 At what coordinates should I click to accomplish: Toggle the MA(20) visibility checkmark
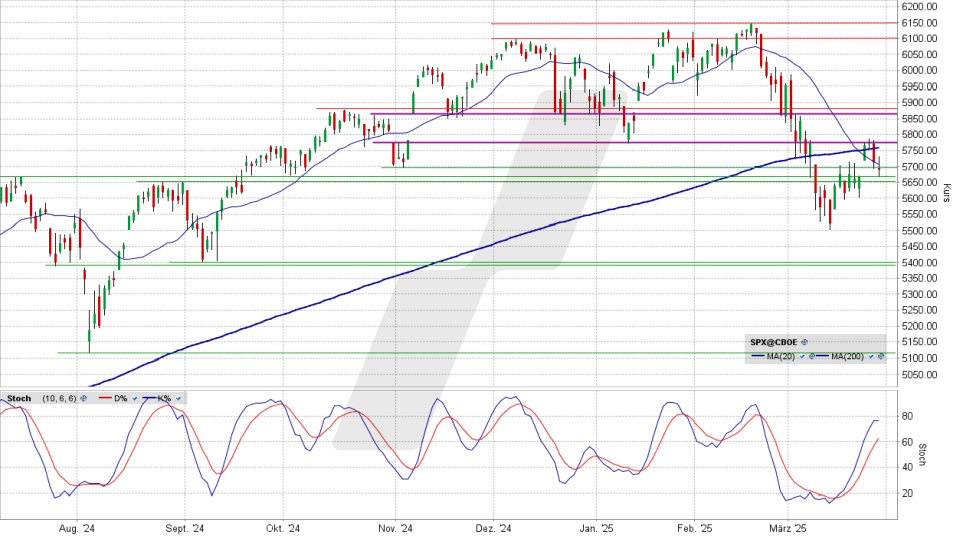(x=802, y=356)
